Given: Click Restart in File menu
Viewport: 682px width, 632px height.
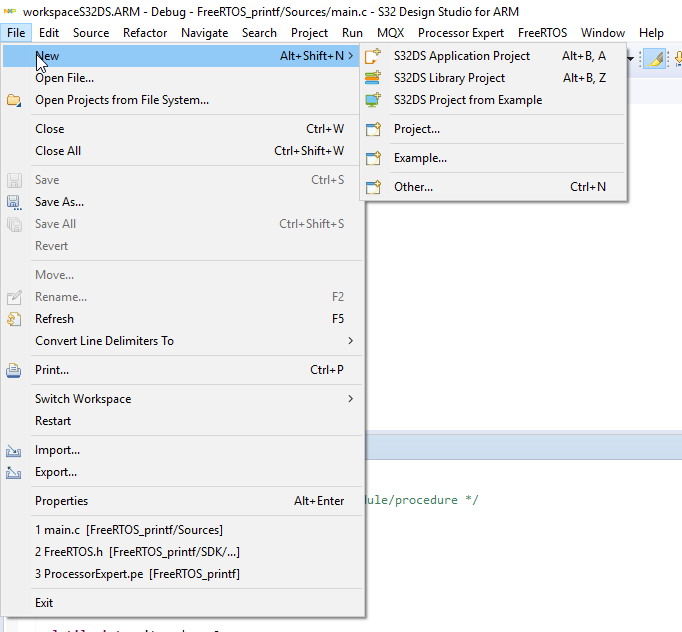Looking at the screenshot, I should pos(183,421).
